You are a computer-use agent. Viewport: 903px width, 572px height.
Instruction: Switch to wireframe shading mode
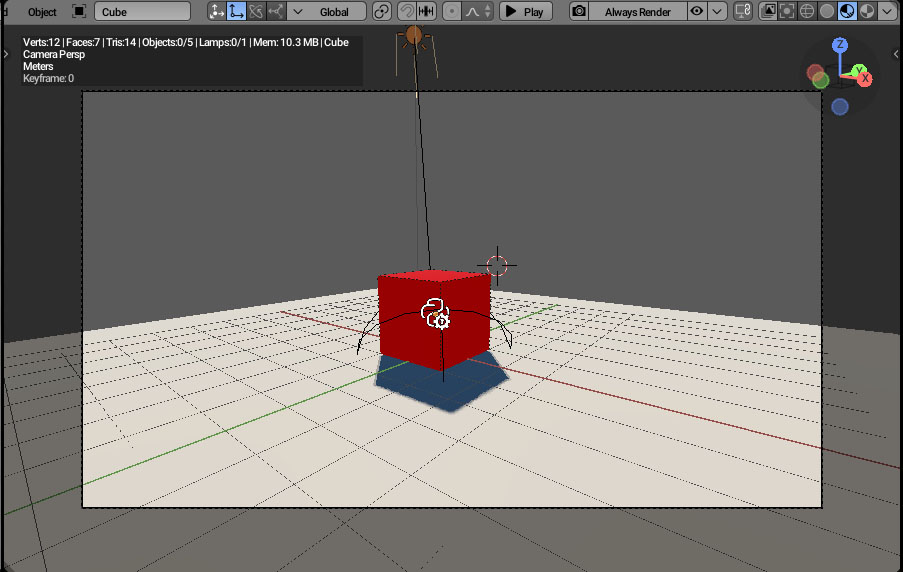coord(807,12)
